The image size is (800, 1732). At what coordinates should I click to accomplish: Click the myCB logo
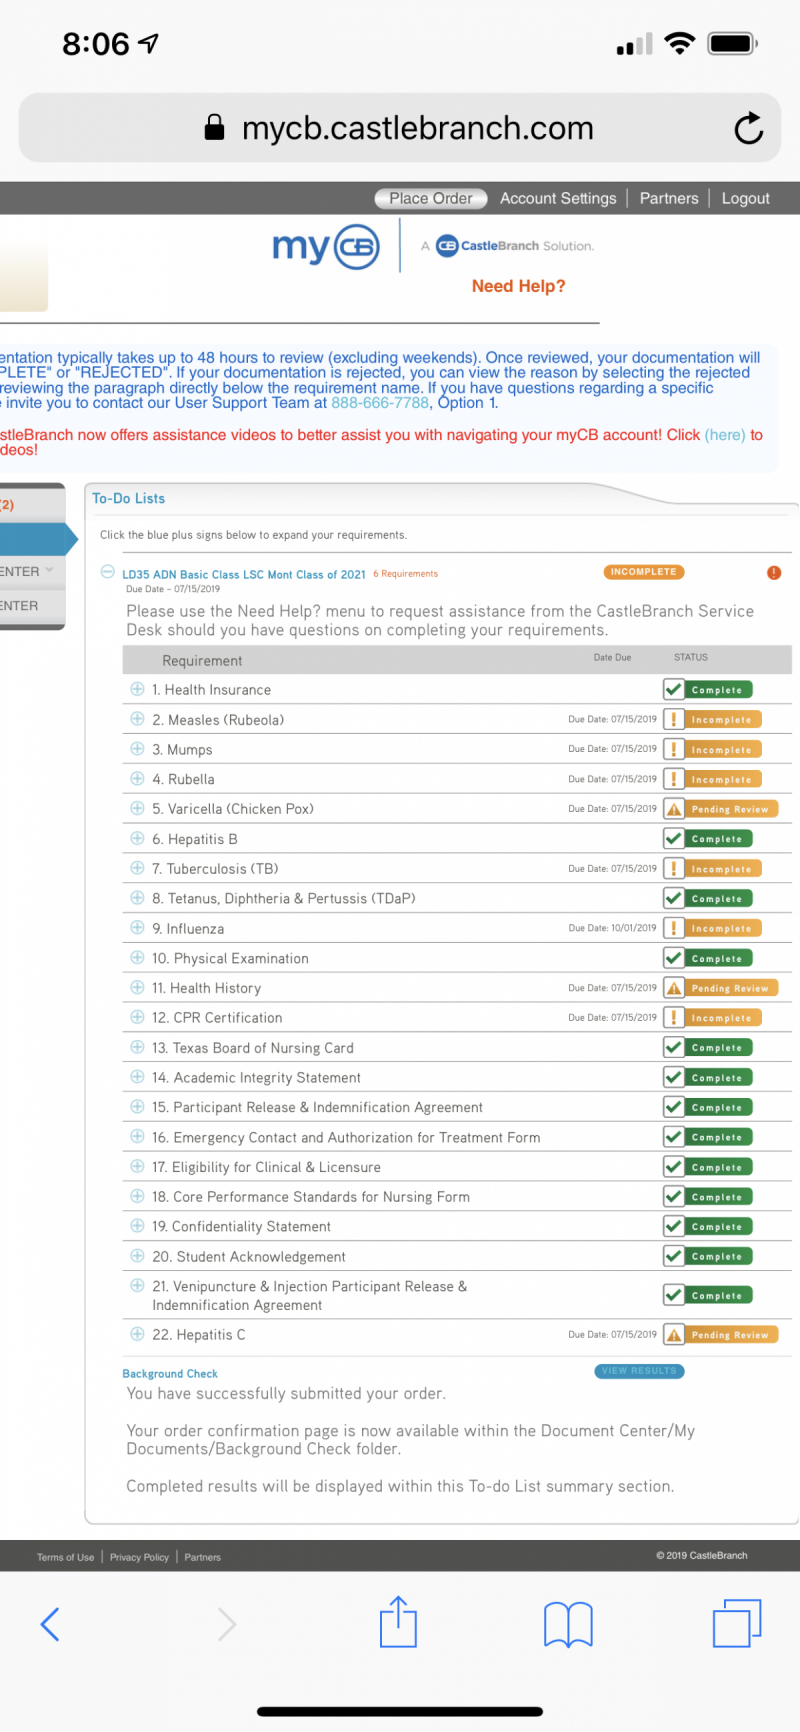point(326,246)
